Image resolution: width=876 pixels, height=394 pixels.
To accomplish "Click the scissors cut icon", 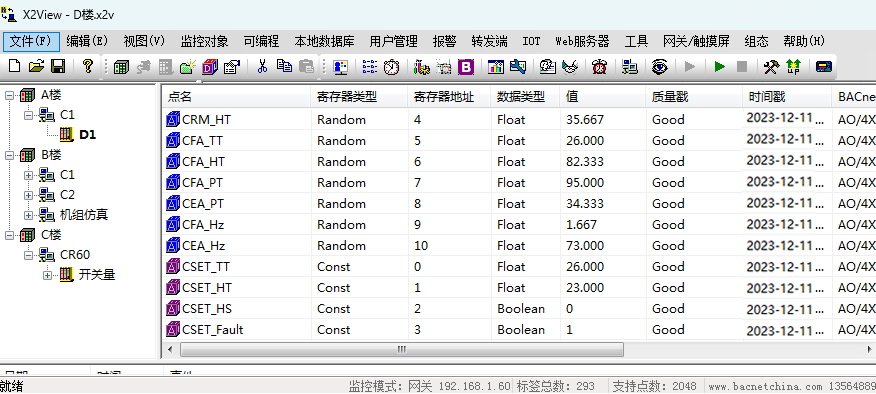I will pyautogui.click(x=262, y=67).
